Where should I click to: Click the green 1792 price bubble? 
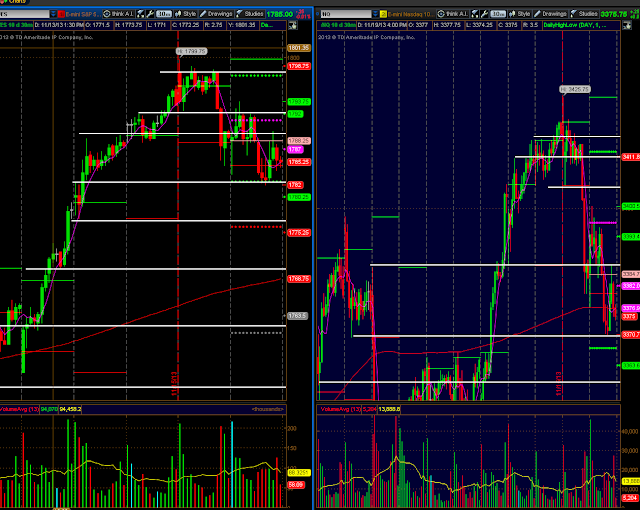coord(296,114)
